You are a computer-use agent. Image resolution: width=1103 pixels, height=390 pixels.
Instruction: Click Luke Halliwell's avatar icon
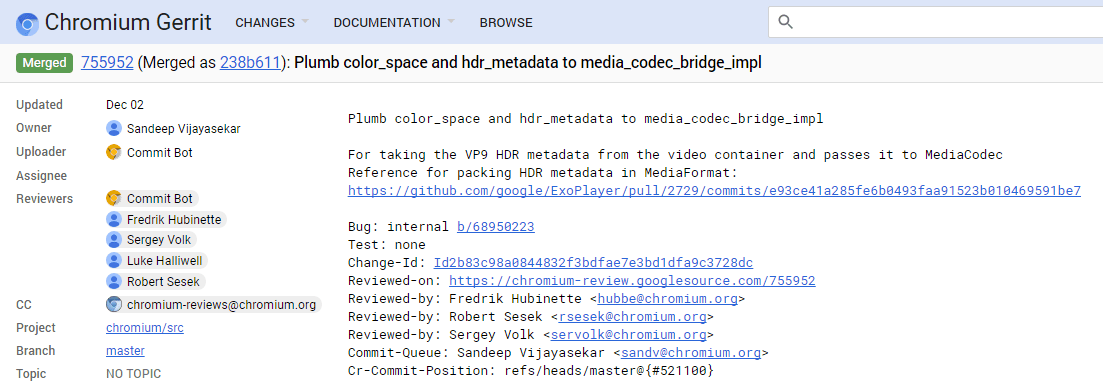(x=114, y=261)
